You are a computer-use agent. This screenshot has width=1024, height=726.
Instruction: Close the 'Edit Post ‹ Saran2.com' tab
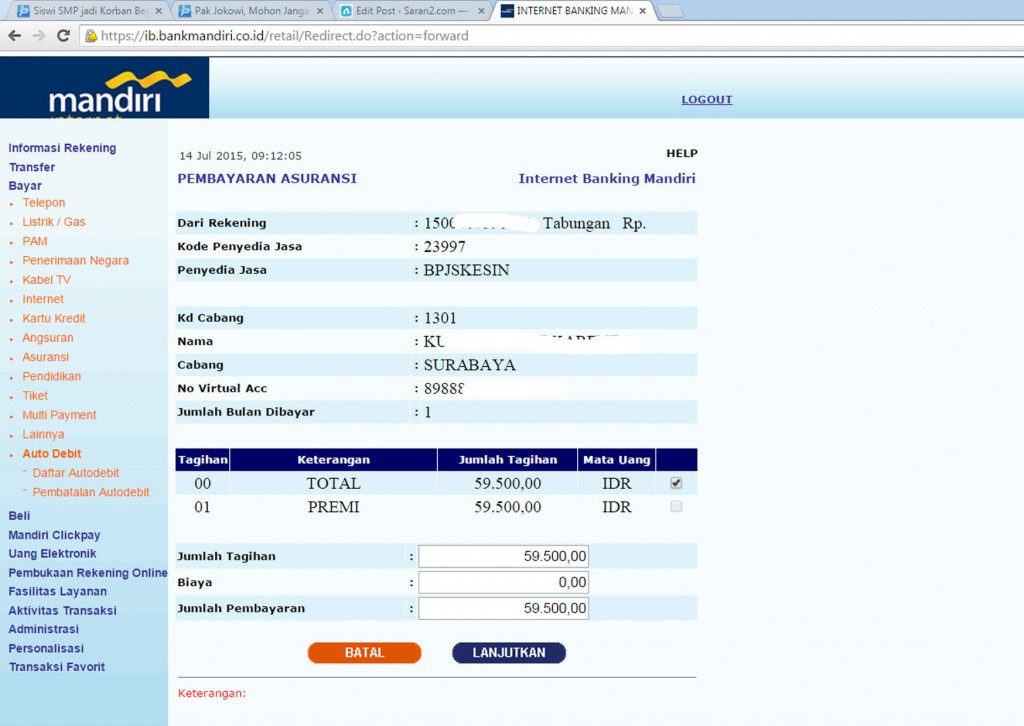[x=481, y=11]
